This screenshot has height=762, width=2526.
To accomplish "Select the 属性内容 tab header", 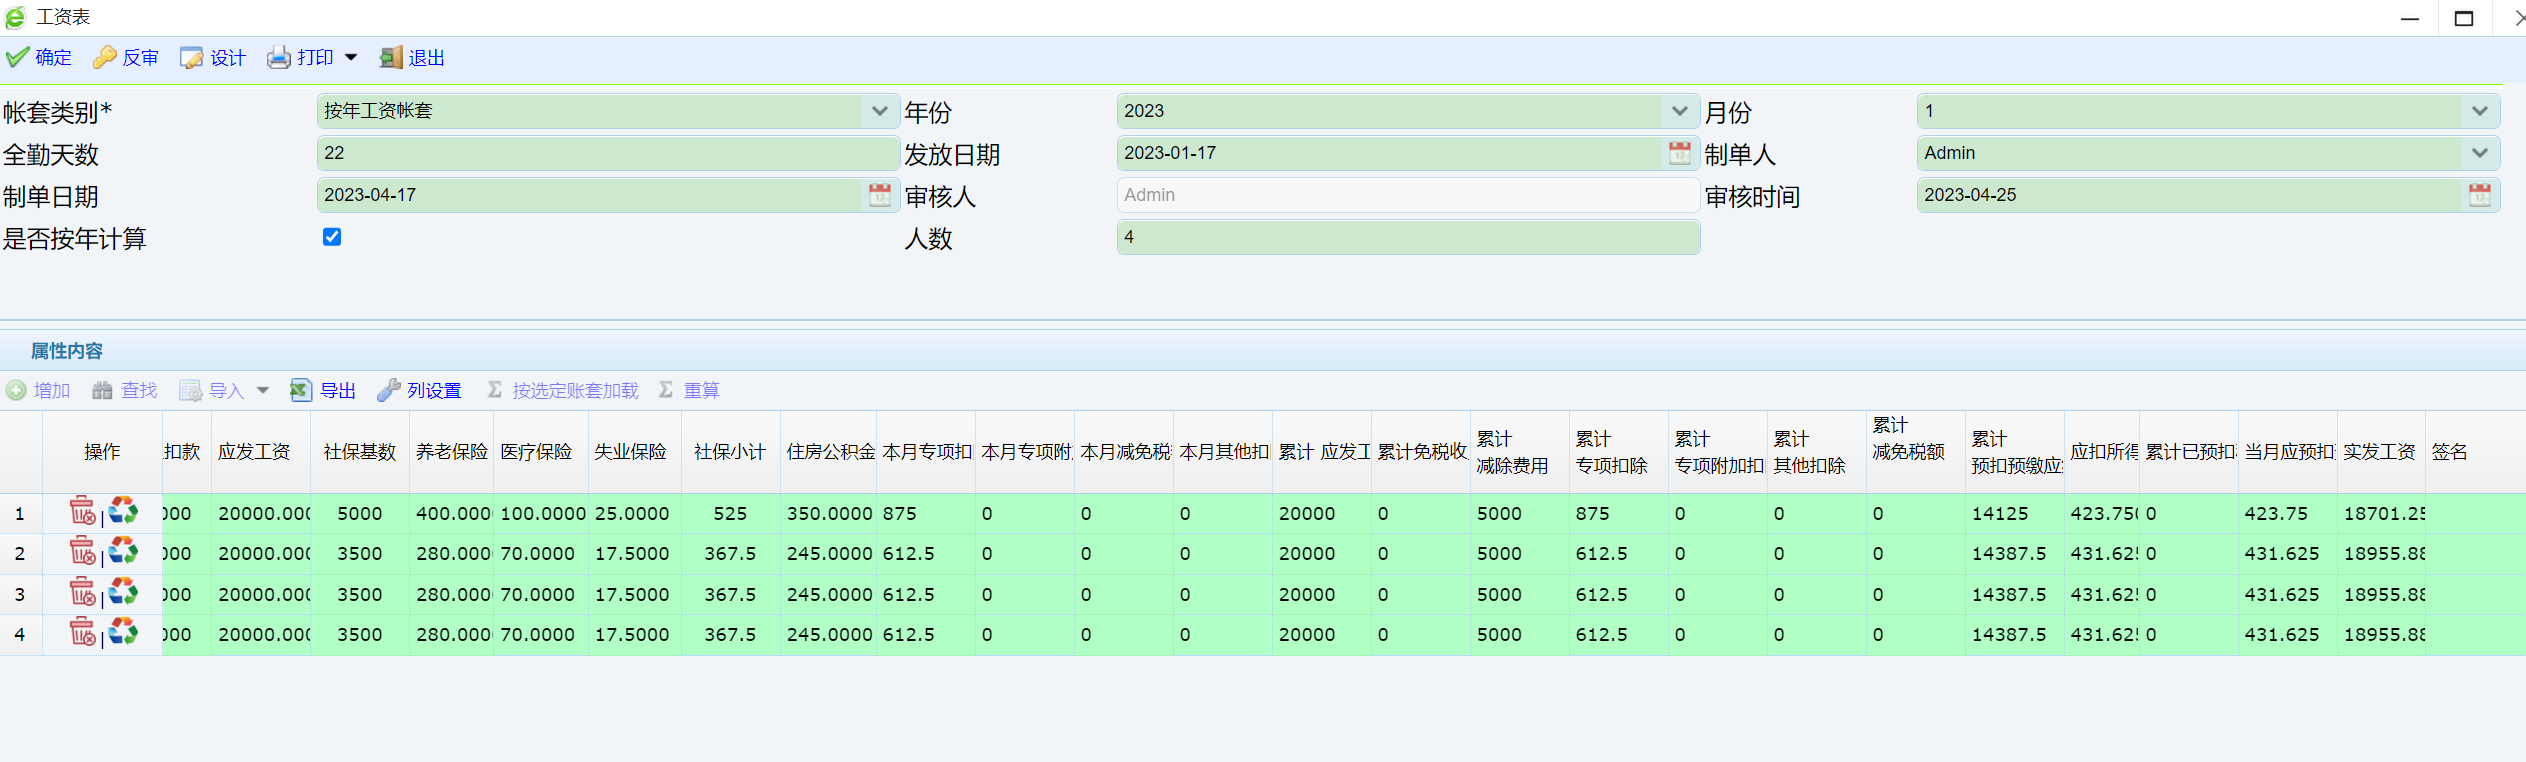I will 67,351.
